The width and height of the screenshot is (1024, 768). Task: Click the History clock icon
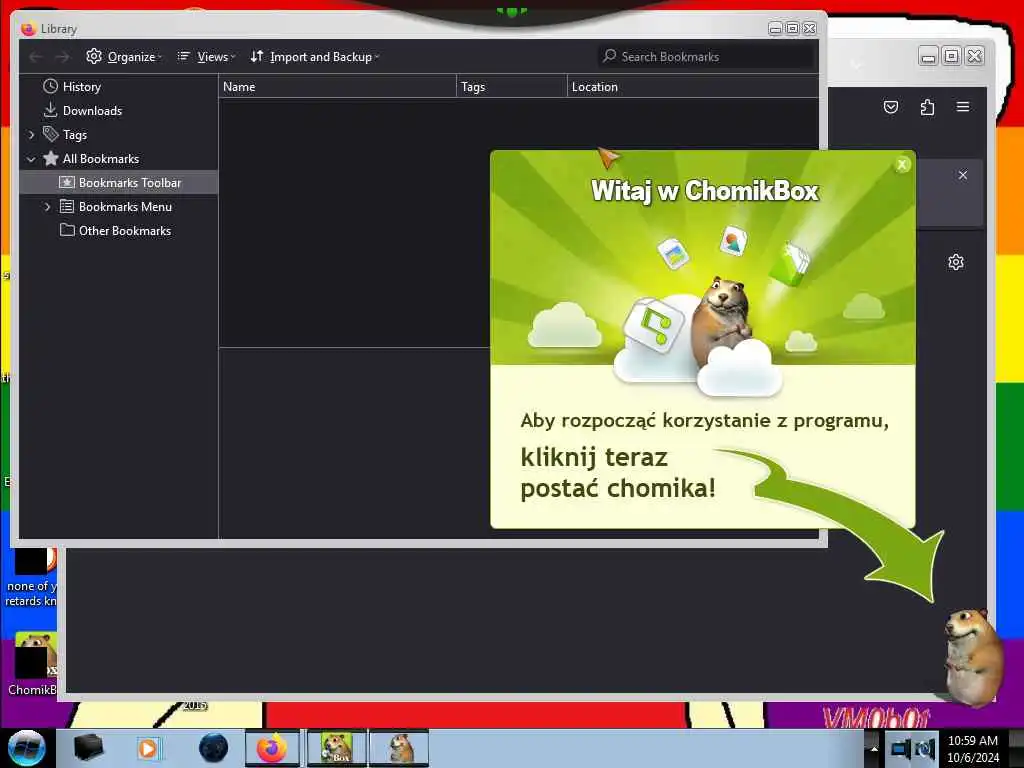(x=50, y=86)
